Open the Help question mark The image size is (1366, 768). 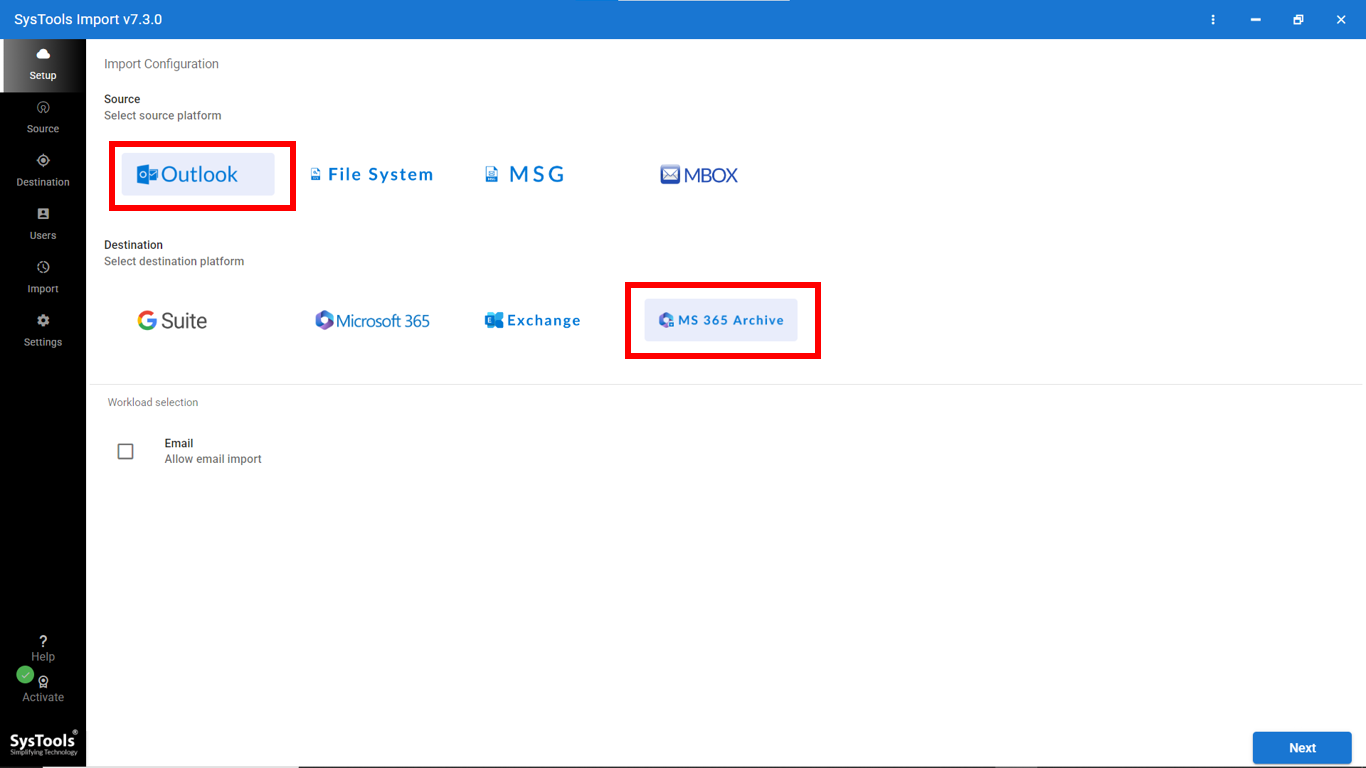click(43, 648)
